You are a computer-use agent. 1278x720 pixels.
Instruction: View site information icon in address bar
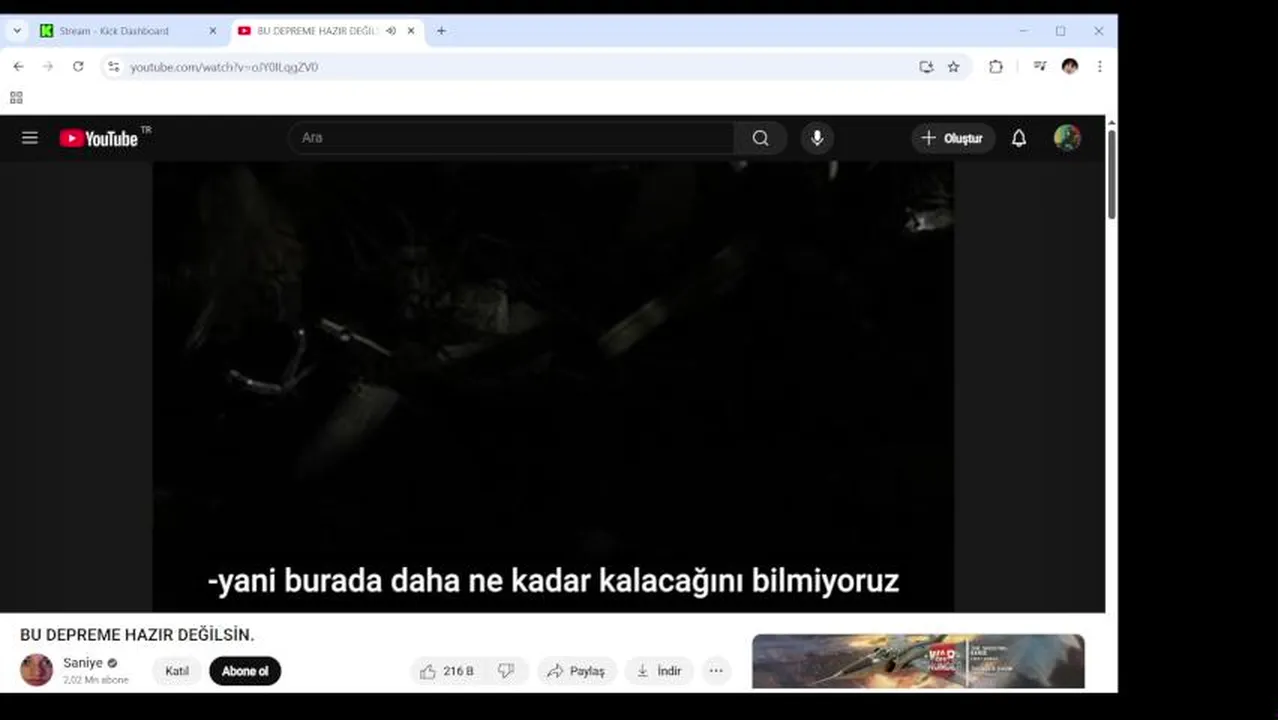click(x=114, y=67)
